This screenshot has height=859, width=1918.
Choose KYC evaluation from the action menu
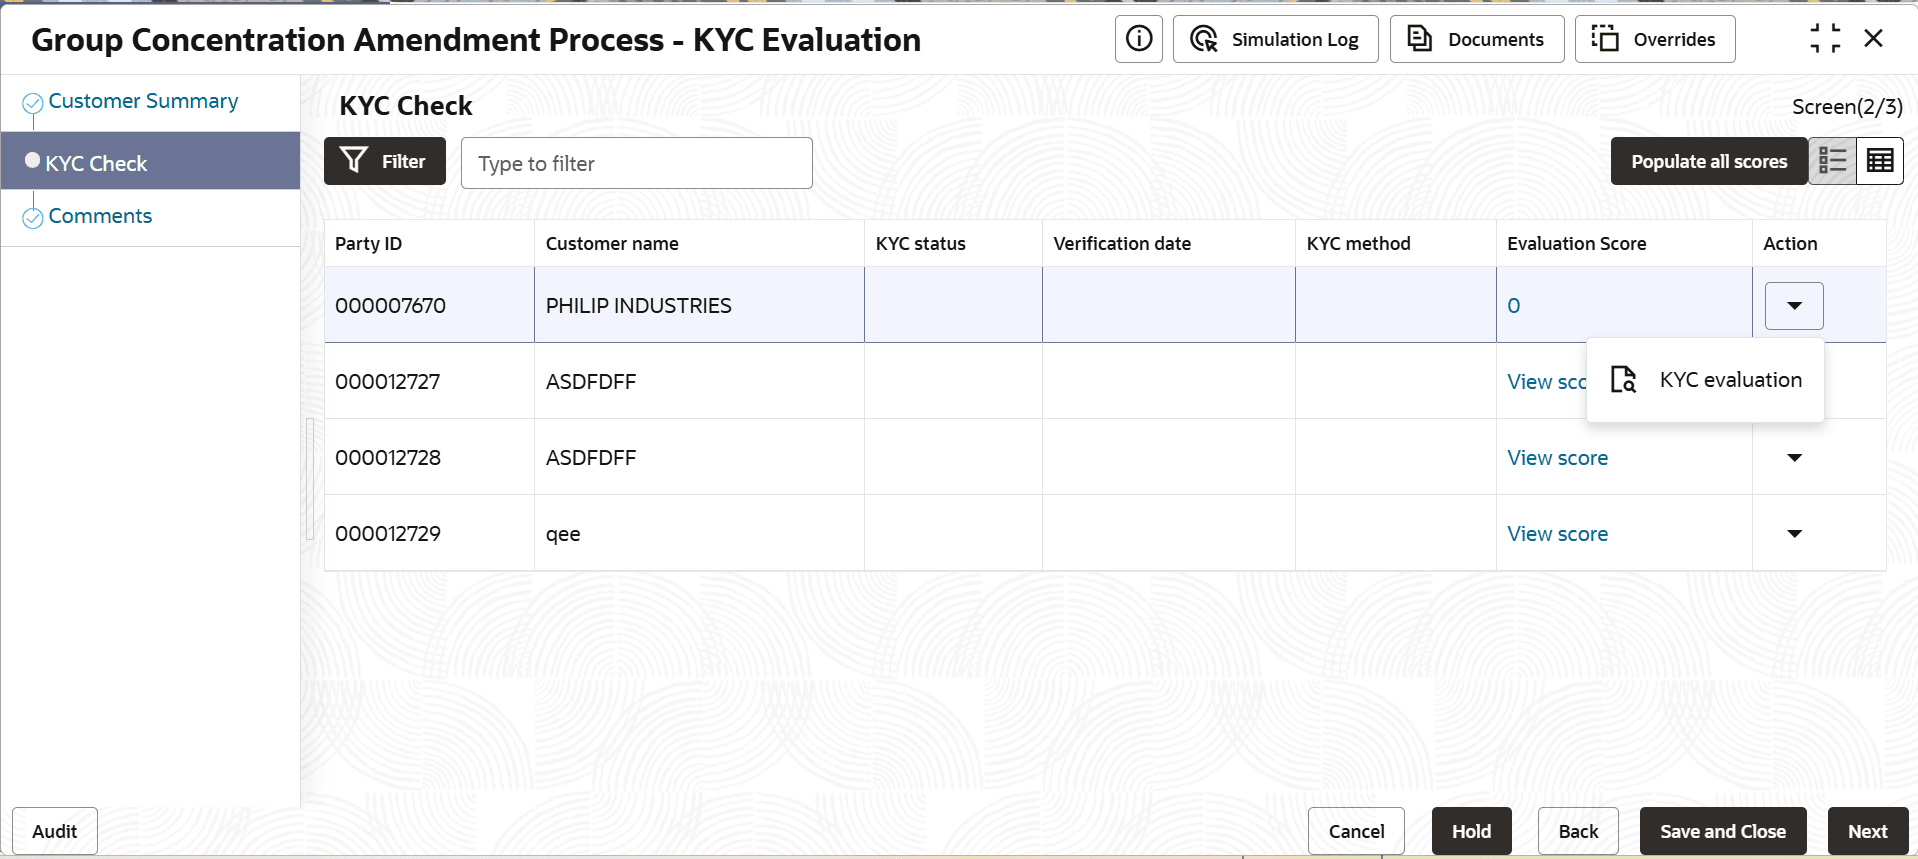[x=1706, y=380]
